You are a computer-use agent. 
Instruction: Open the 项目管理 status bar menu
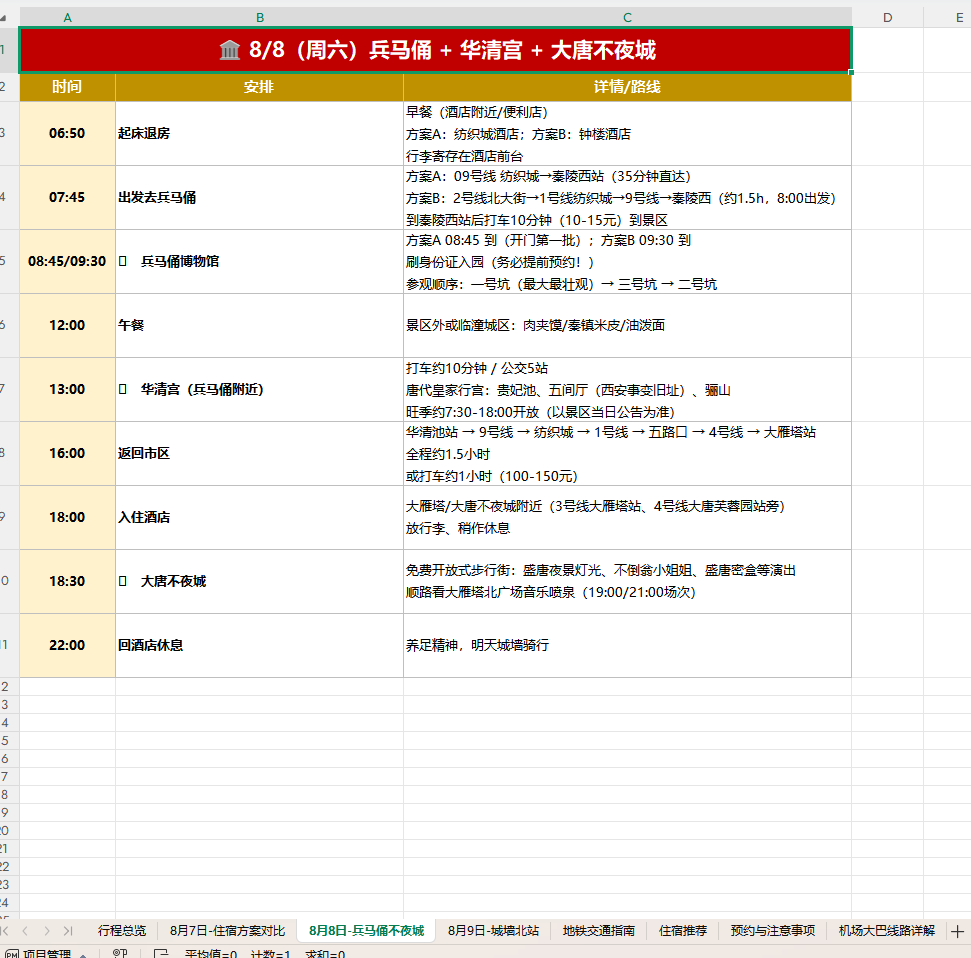pos(46,953)
